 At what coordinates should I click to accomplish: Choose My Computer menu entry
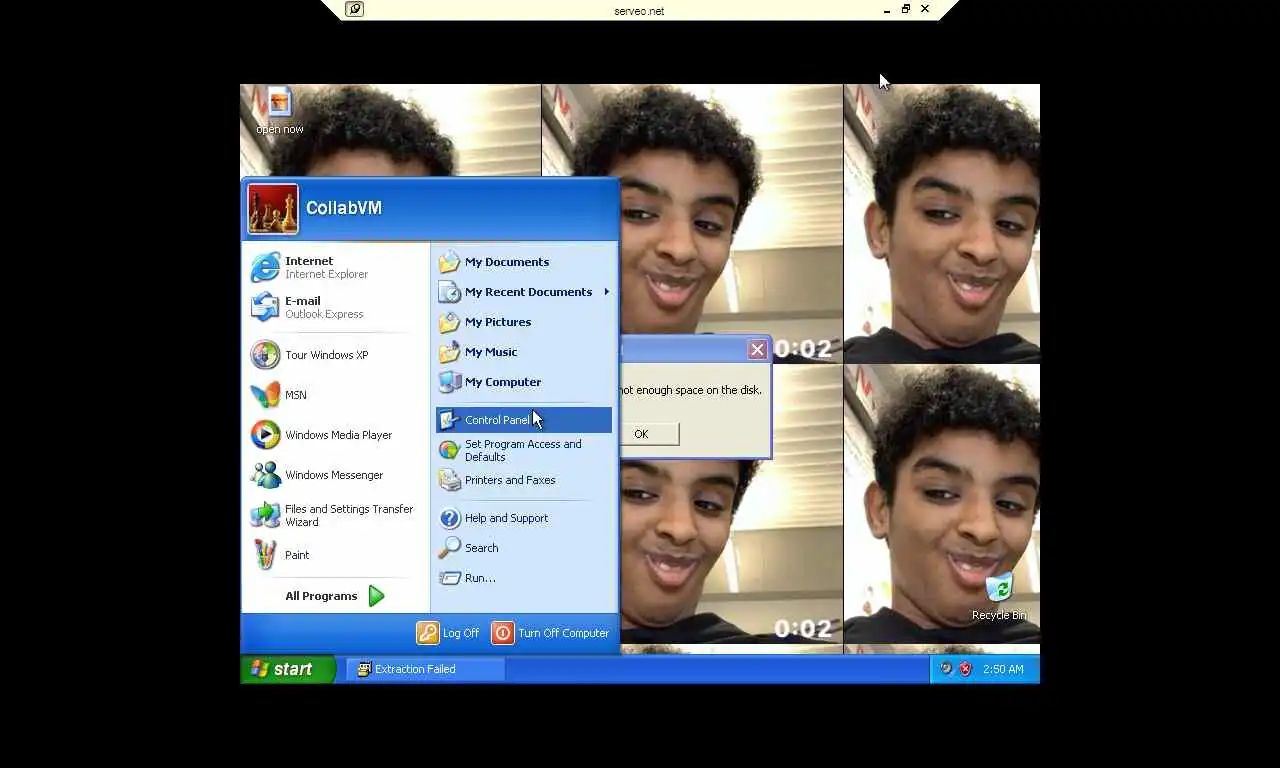tap(524, 382)
